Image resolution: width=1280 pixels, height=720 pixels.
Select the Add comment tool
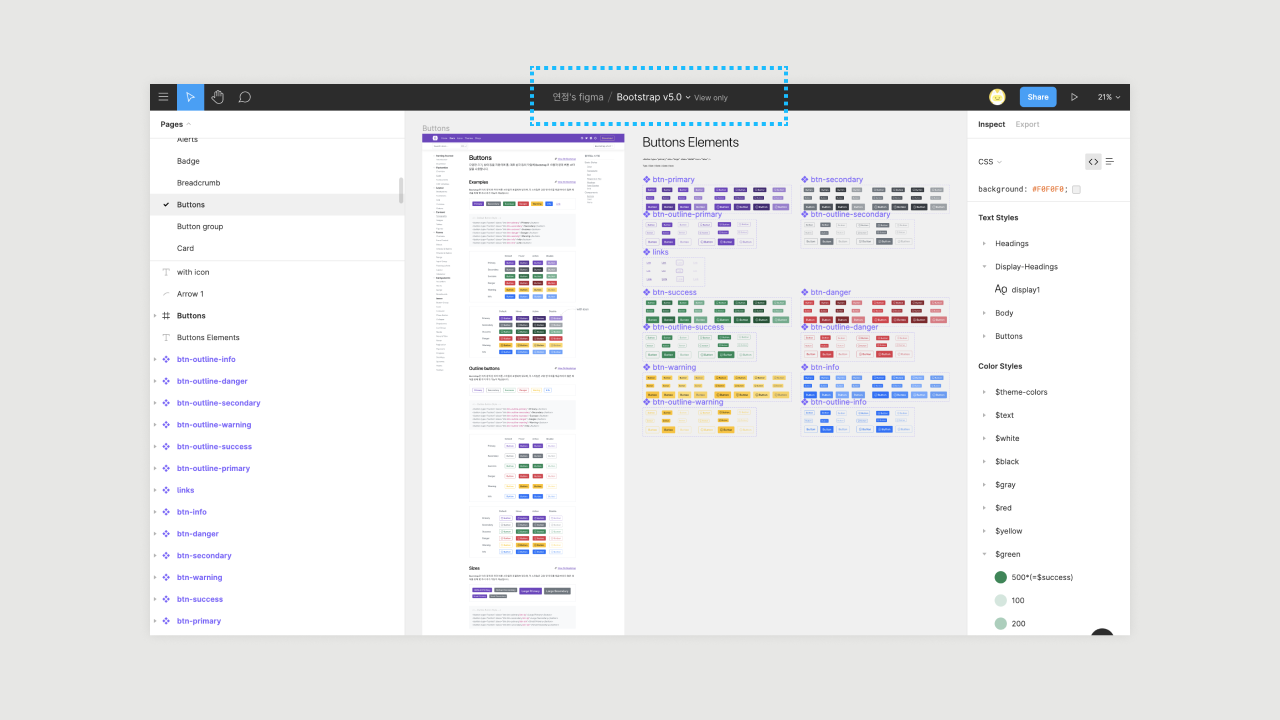[244, 97]
